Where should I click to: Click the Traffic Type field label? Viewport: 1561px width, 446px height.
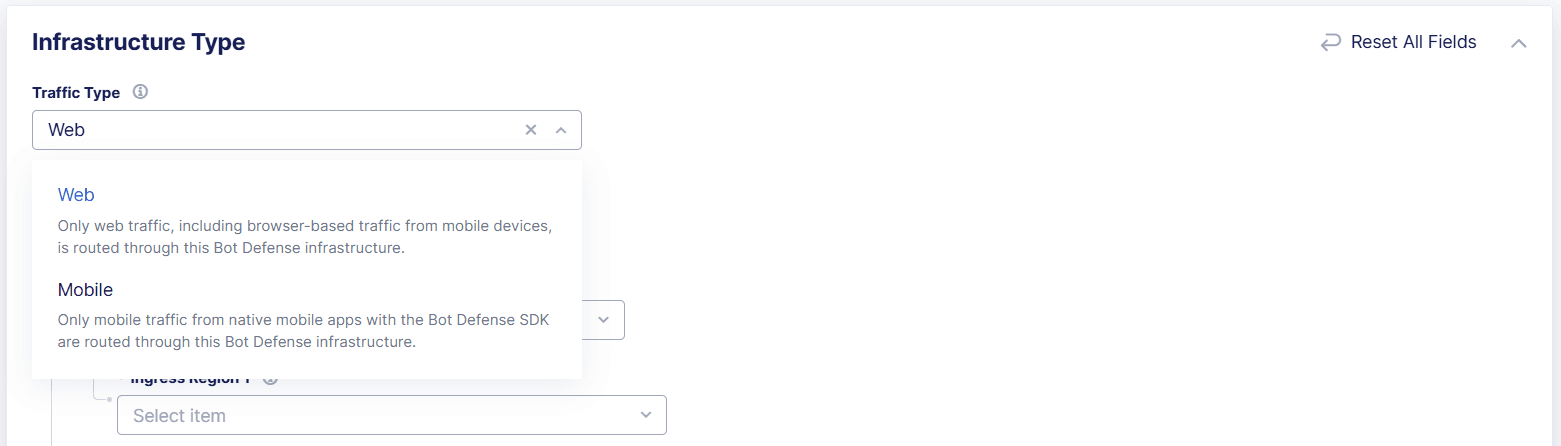[76, 92]
